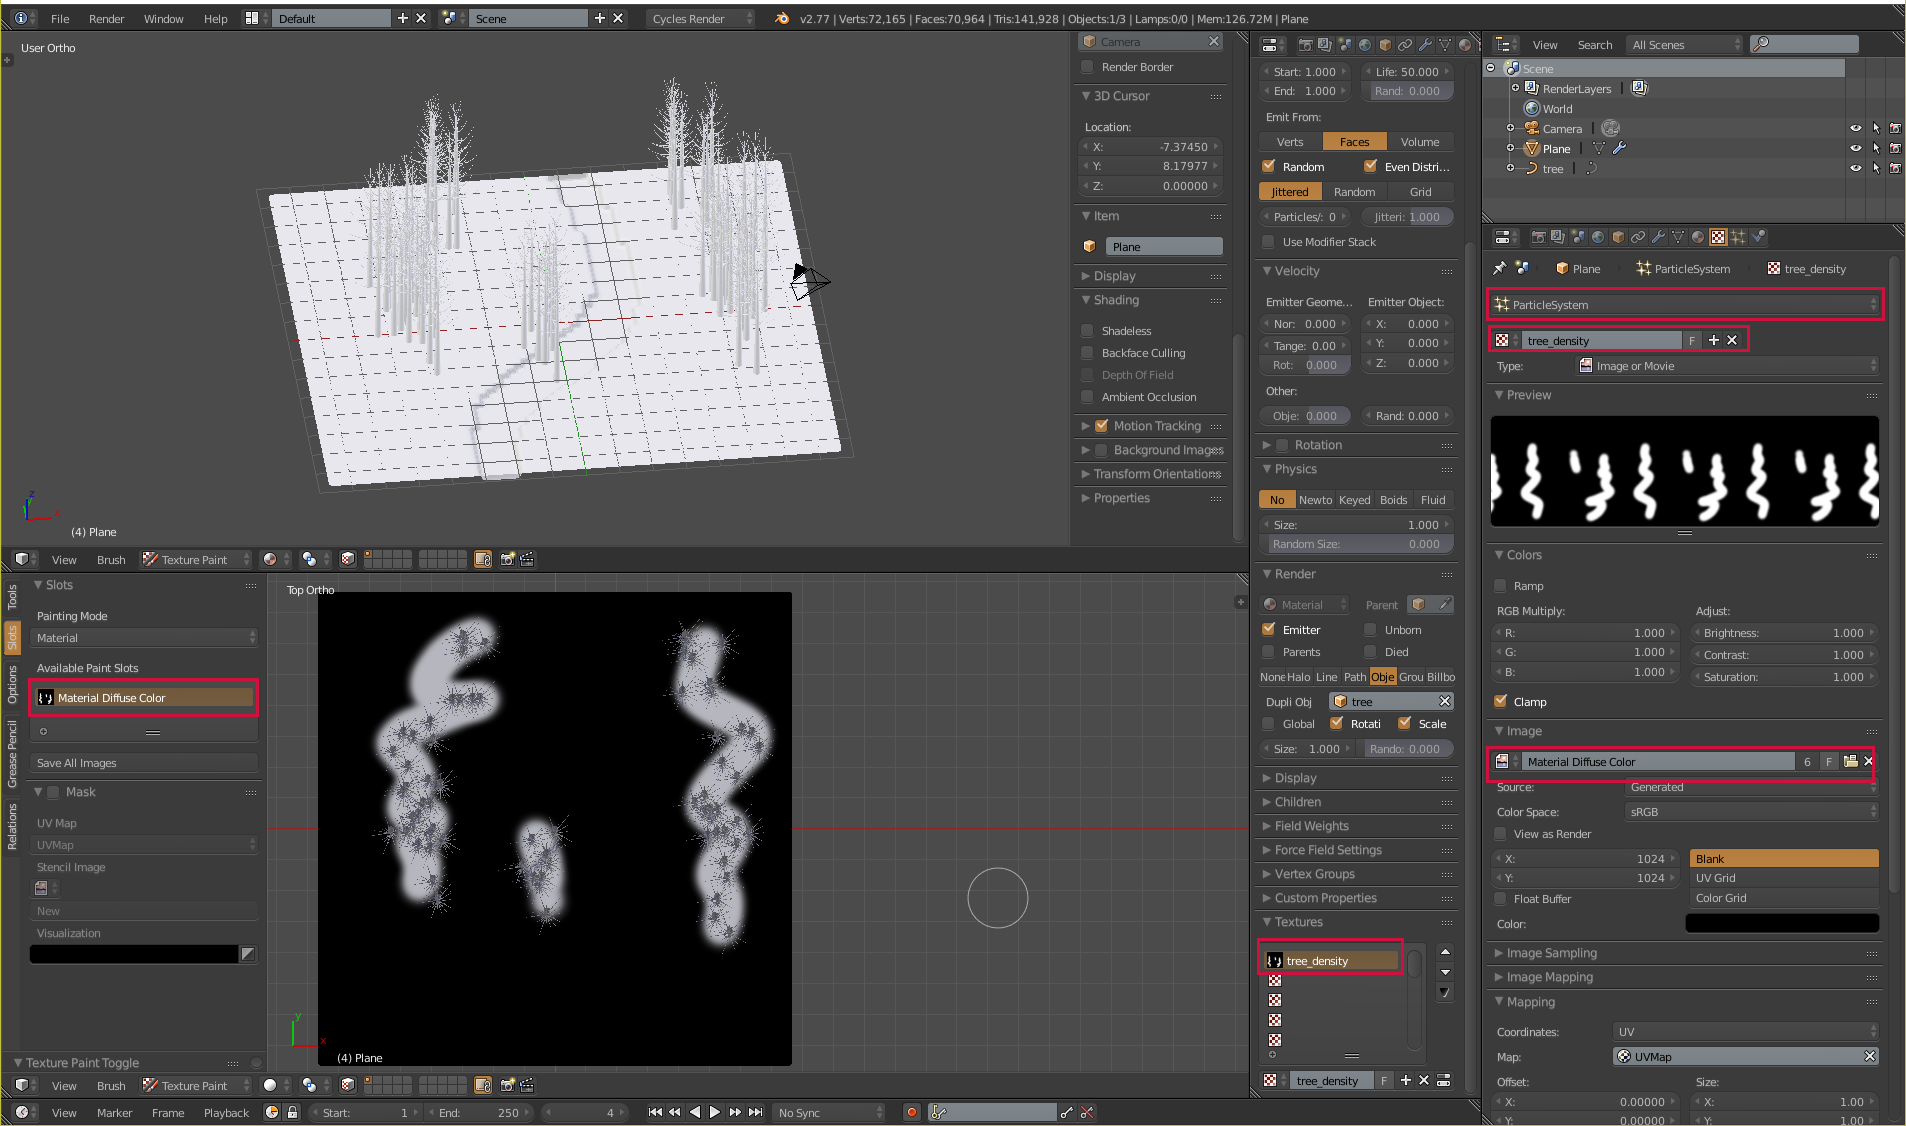Enable the Shadeless shading option
The width and height of the screenshot is (1906, 1126).
(x=1088, y=330)
